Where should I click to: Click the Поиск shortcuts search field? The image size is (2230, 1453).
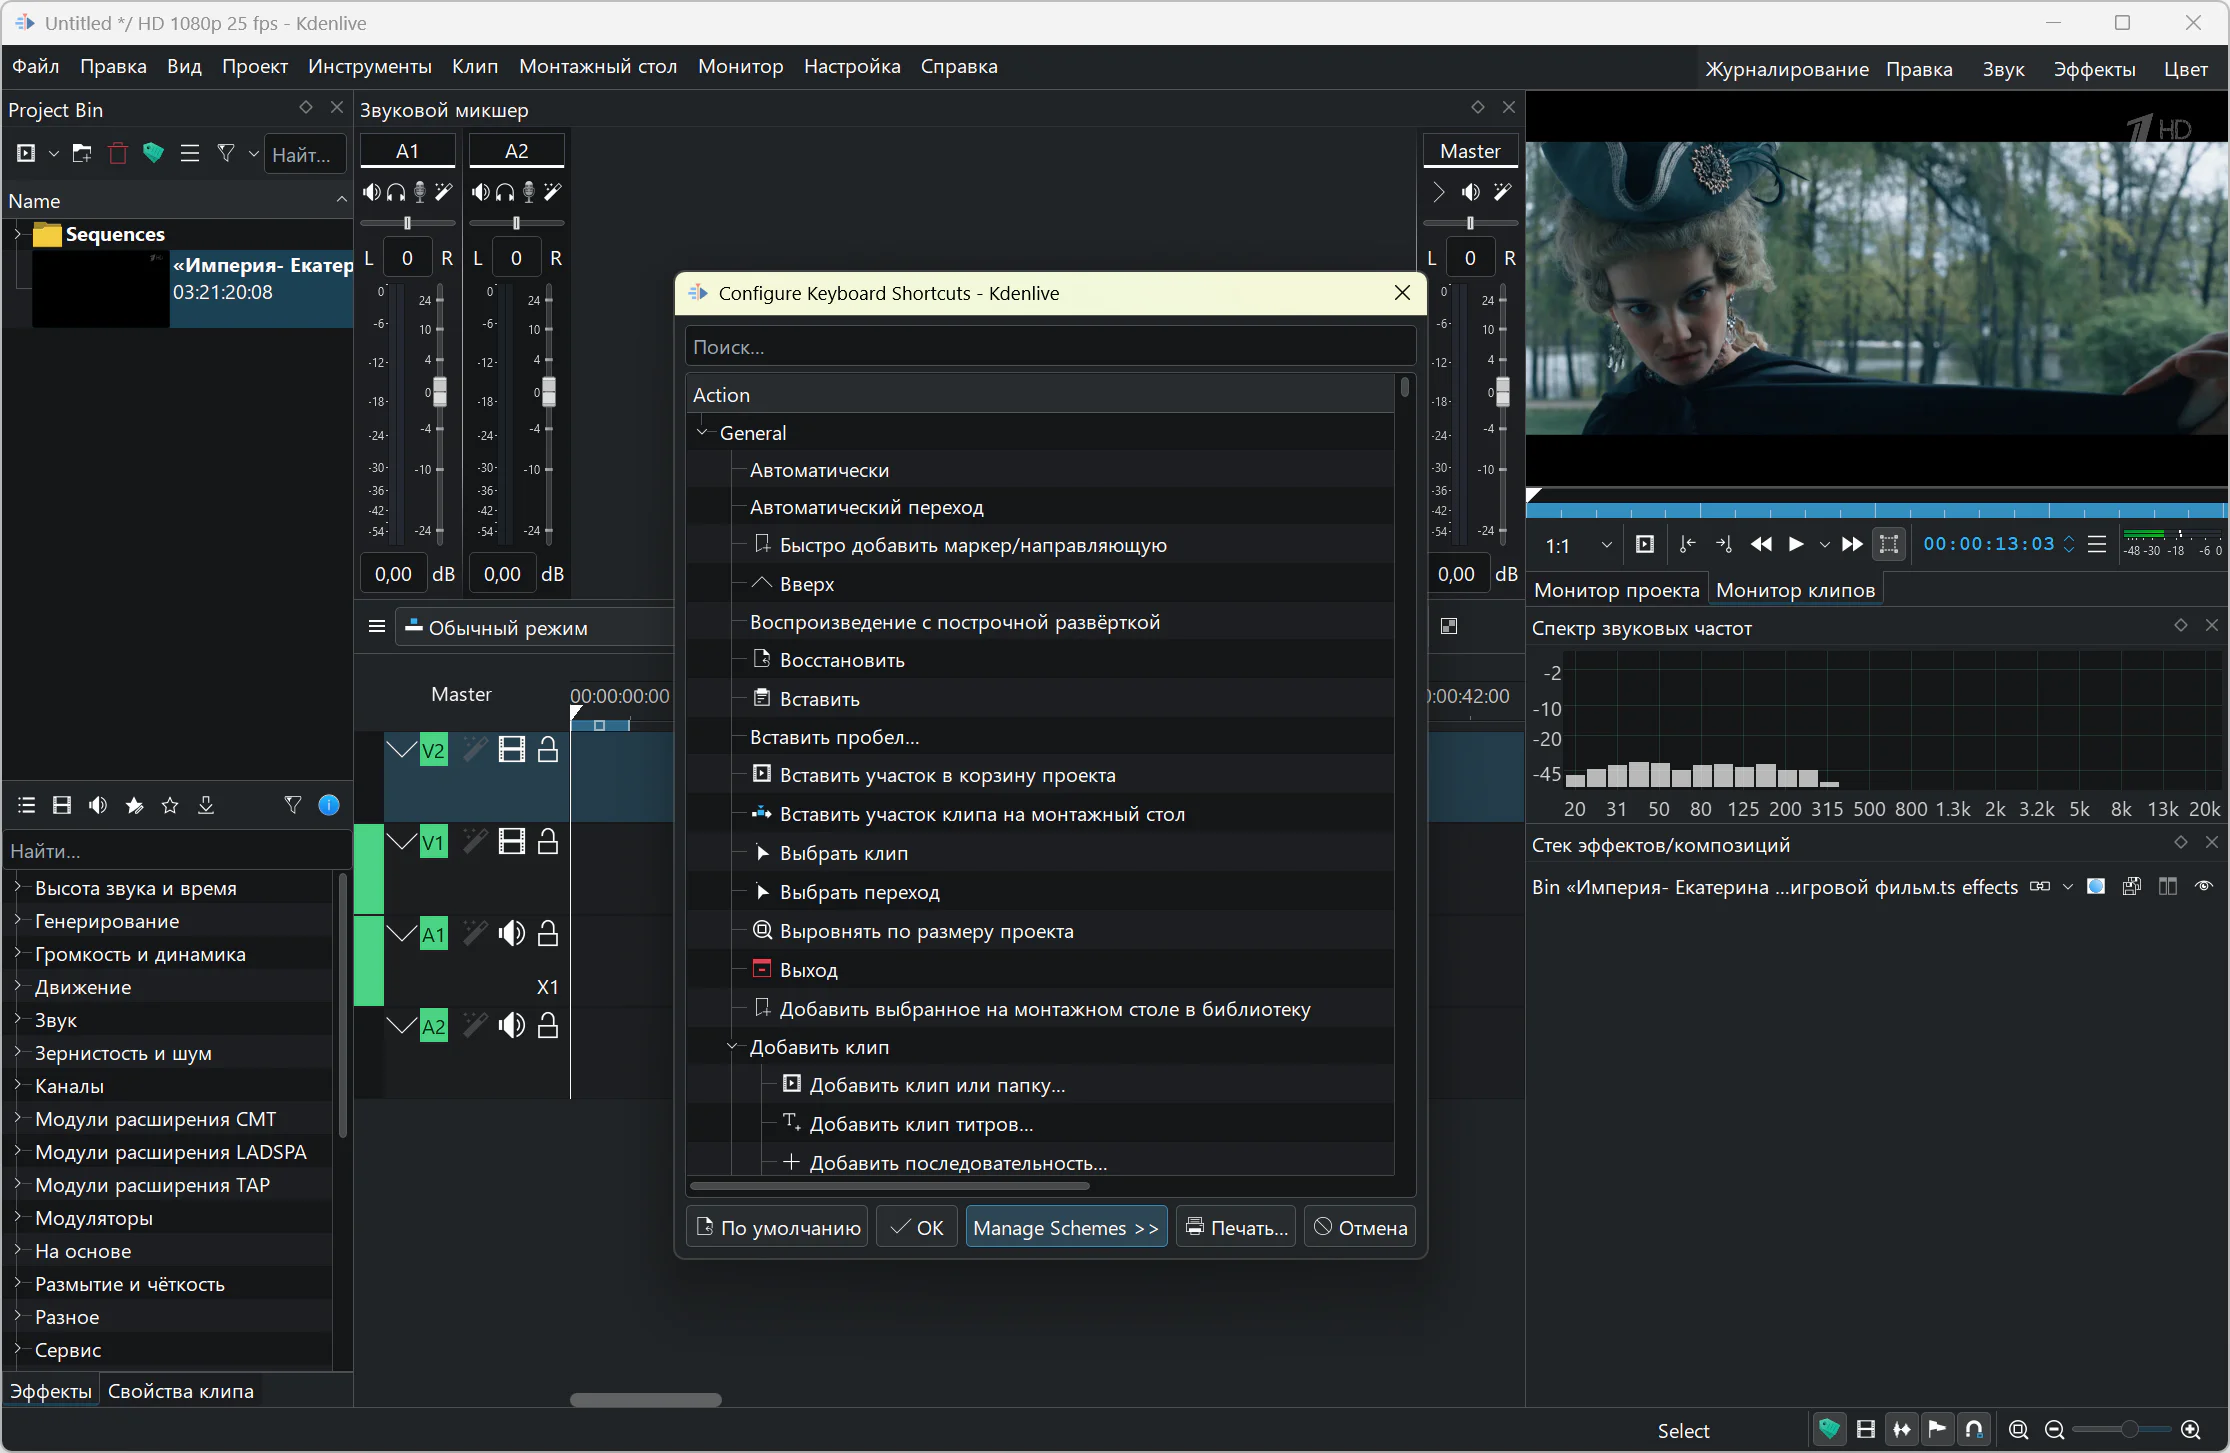(1050, 347)
